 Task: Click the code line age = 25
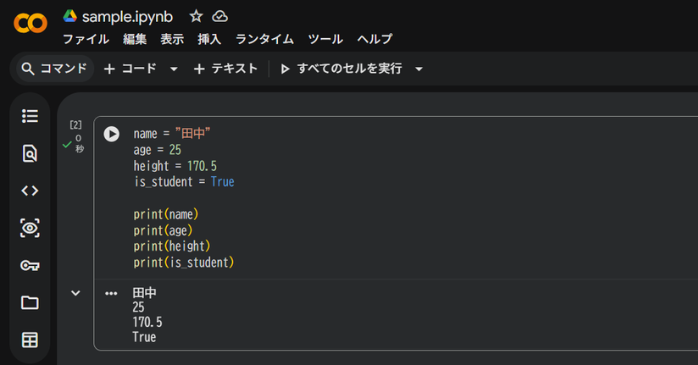click(x=157, y=150)
